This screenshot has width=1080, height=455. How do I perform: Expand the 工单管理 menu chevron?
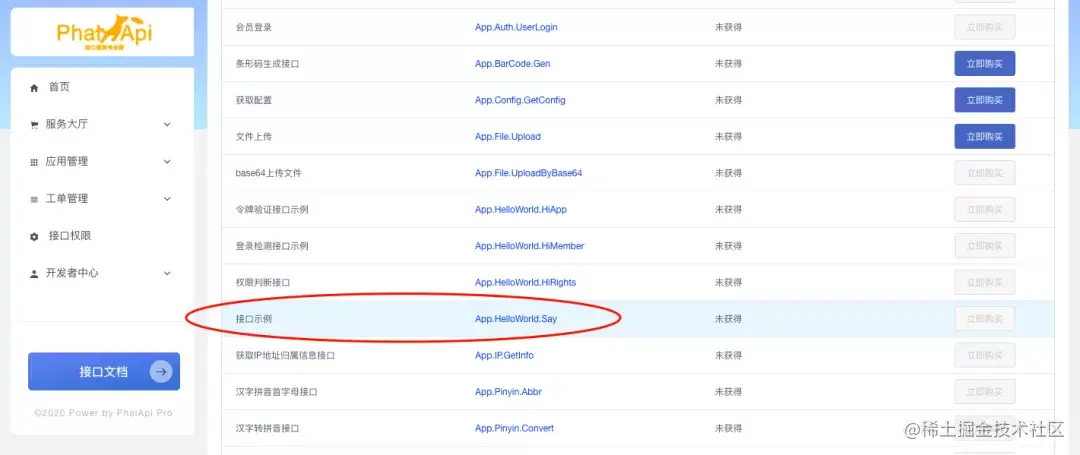167,199
